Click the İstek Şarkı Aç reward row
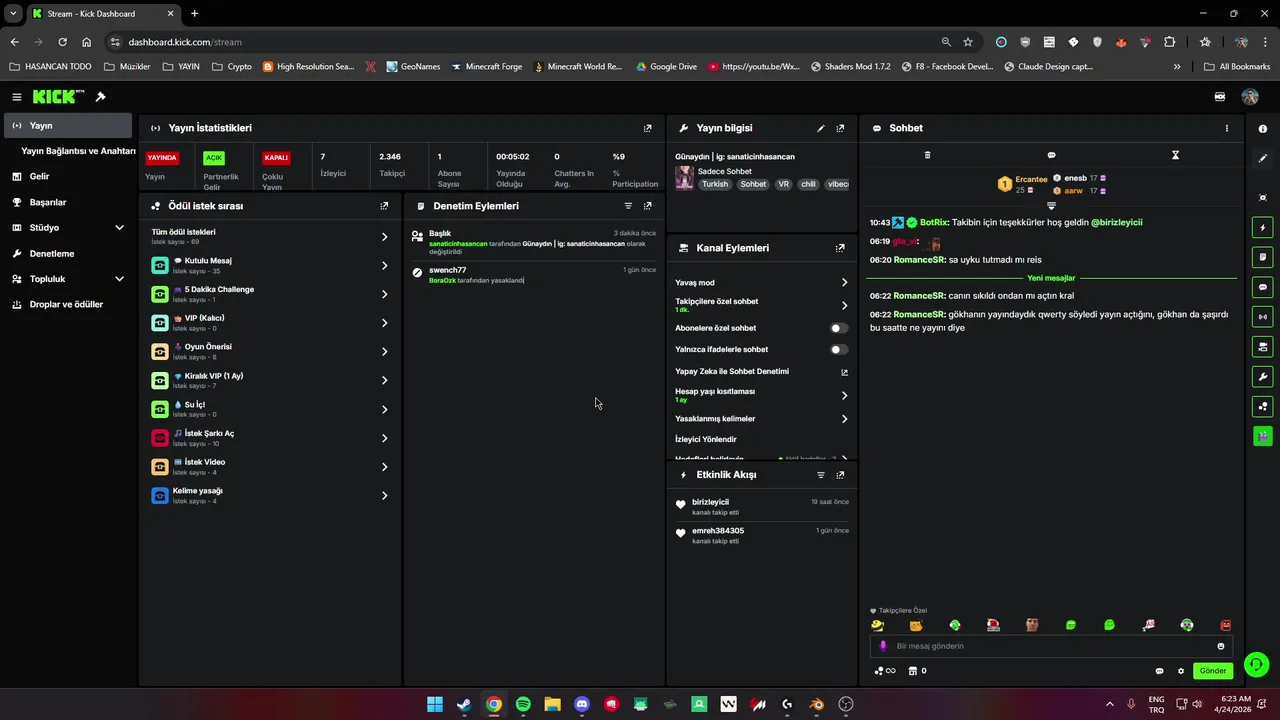This screenshot has width=1280, height=720. click(270, 438)
